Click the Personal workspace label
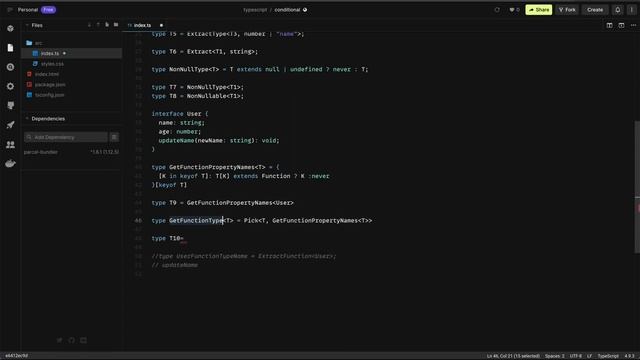Screen dimensions: 640x360 [x=28, y=10]
